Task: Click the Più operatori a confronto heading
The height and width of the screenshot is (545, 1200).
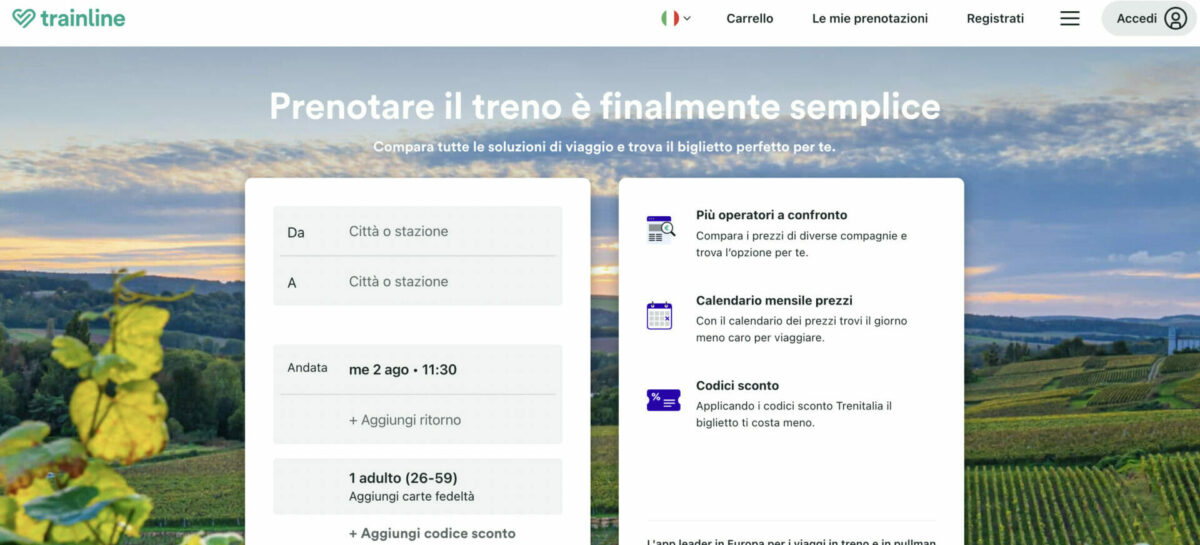Action: pyautogui.click(x=771, y=215)
